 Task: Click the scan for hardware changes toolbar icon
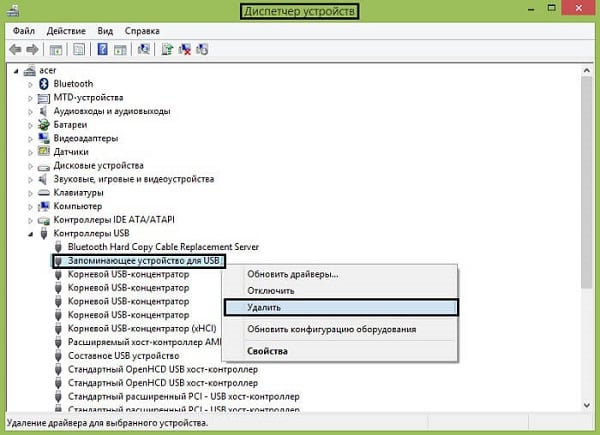(145, 48)
